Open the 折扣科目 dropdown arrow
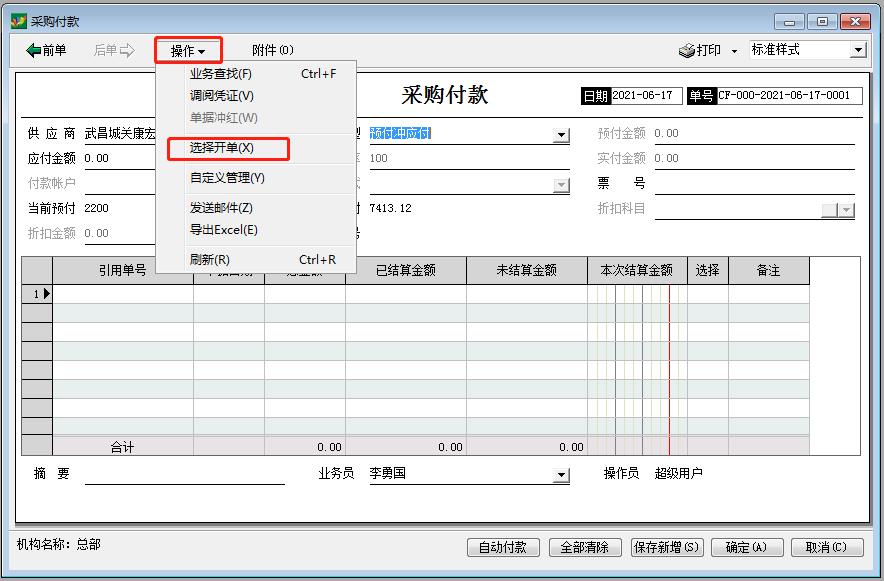This screenshot has width=884, height=581. (847, 210)
